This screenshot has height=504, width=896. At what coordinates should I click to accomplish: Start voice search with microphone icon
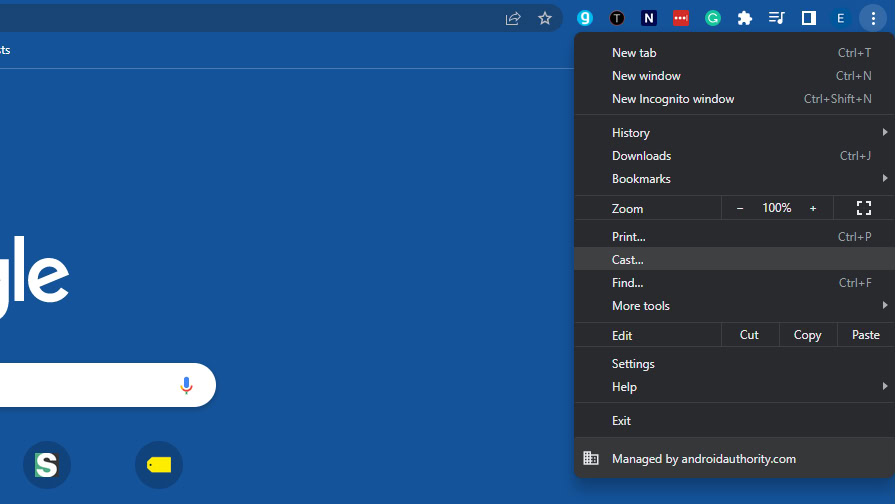tap(186, 385)
